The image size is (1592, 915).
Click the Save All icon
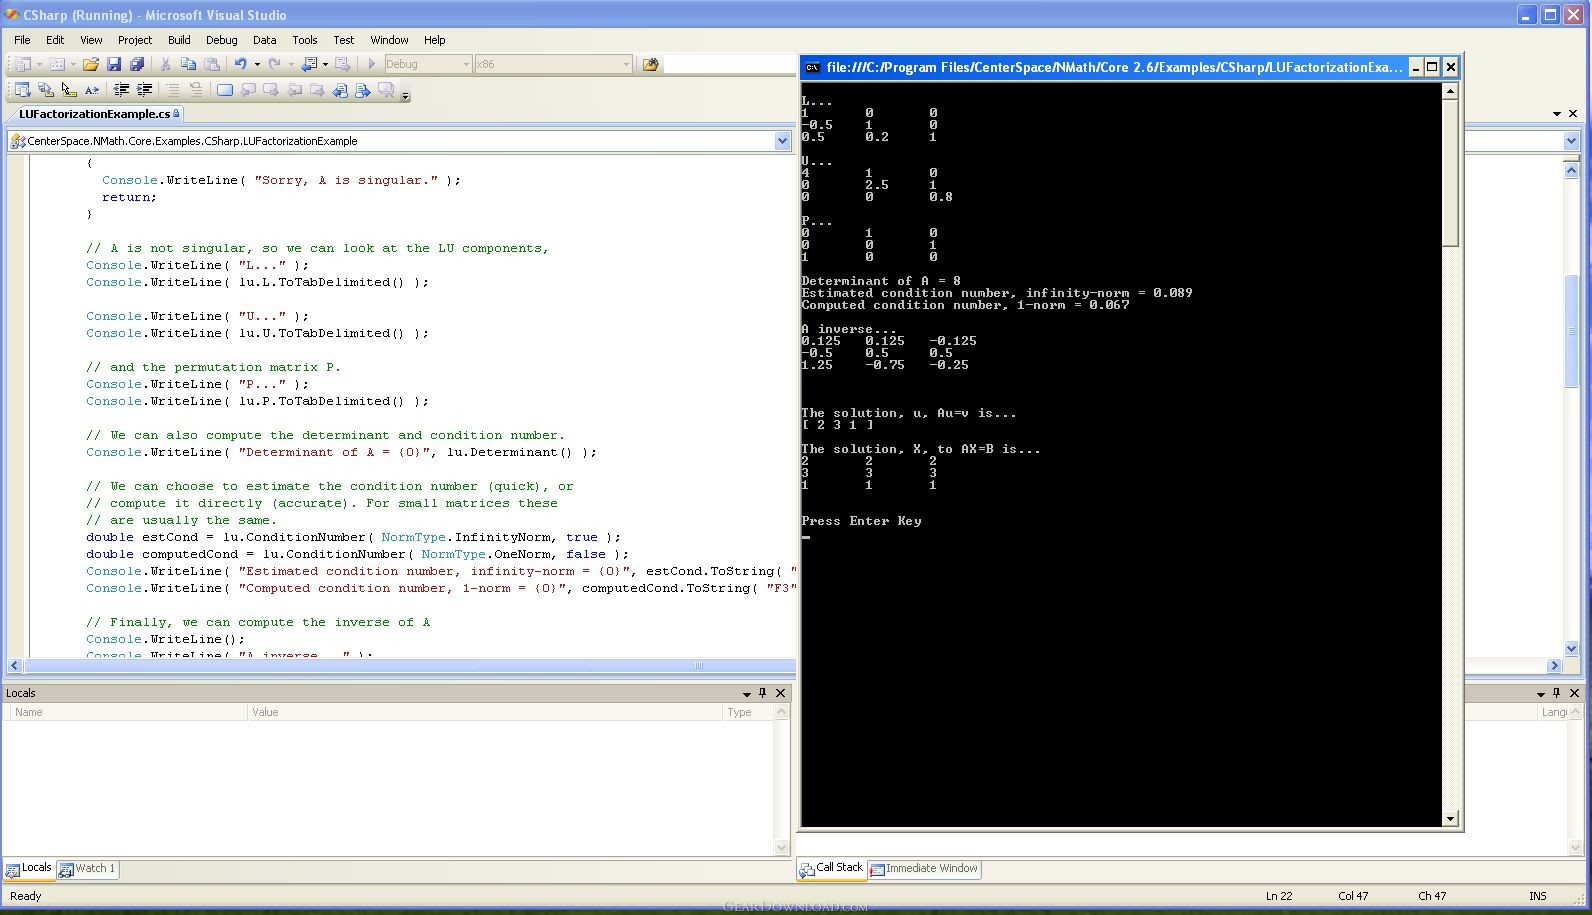tap(137, 64)
